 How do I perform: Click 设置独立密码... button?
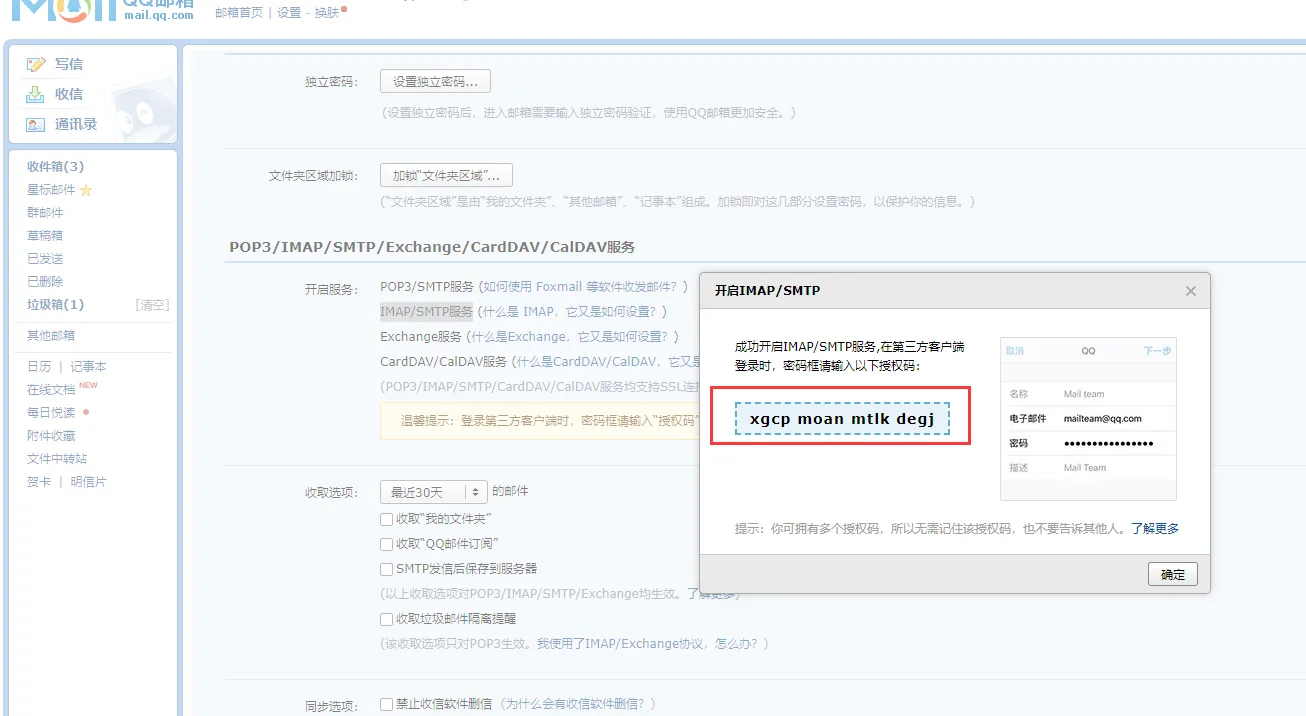pos(435,82)
